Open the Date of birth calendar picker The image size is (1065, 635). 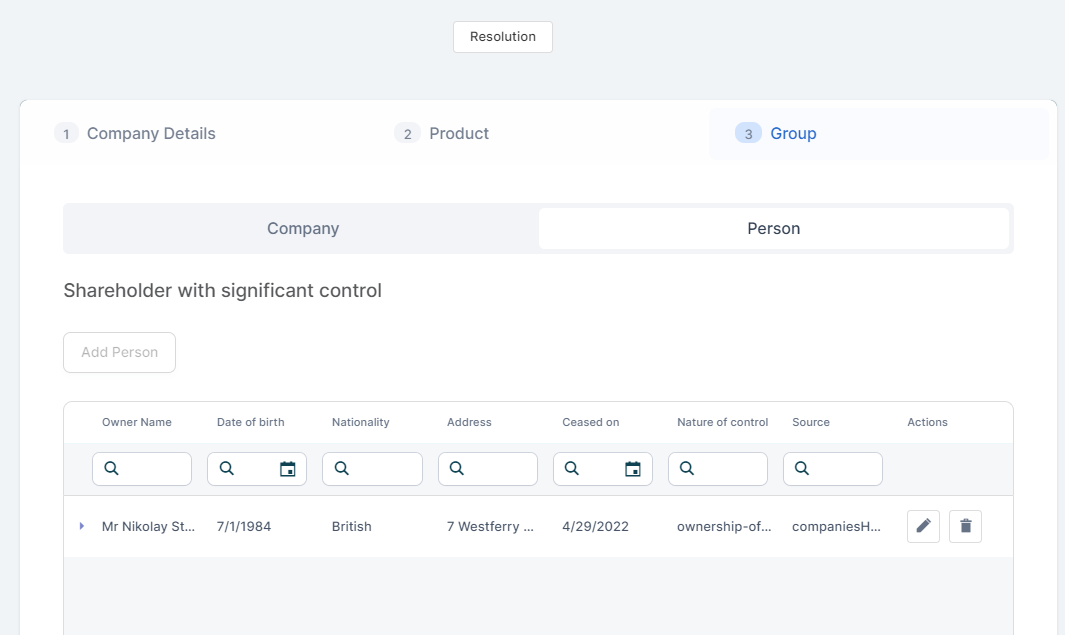point(288,469)
